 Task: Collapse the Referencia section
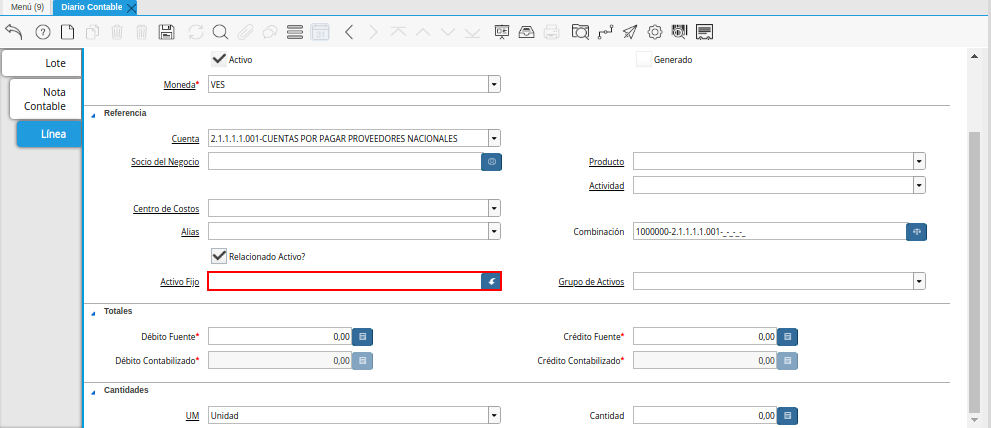click(94, 114)
